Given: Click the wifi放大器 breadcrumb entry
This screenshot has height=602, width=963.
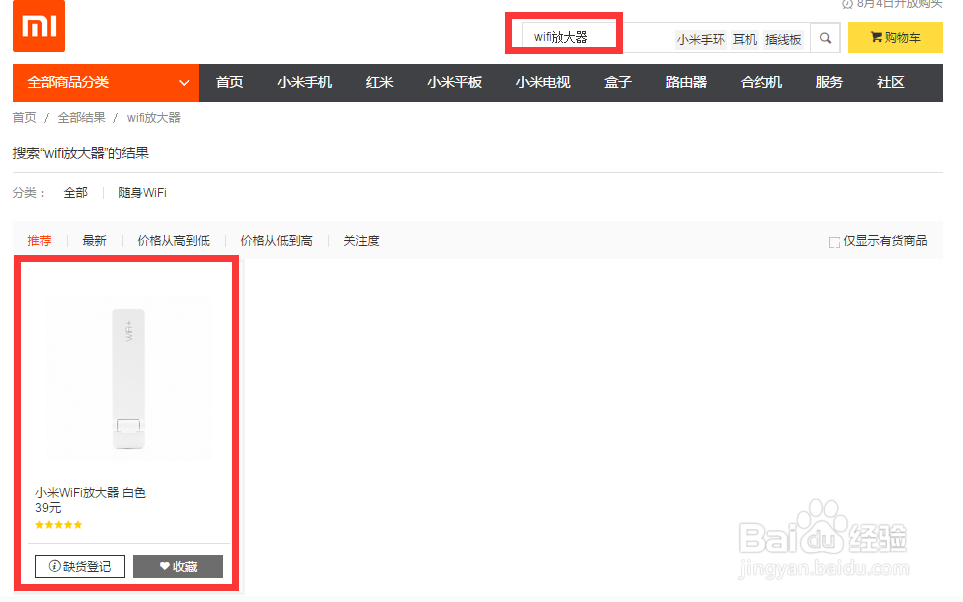Looking at the screenshot, I should 154,117.
